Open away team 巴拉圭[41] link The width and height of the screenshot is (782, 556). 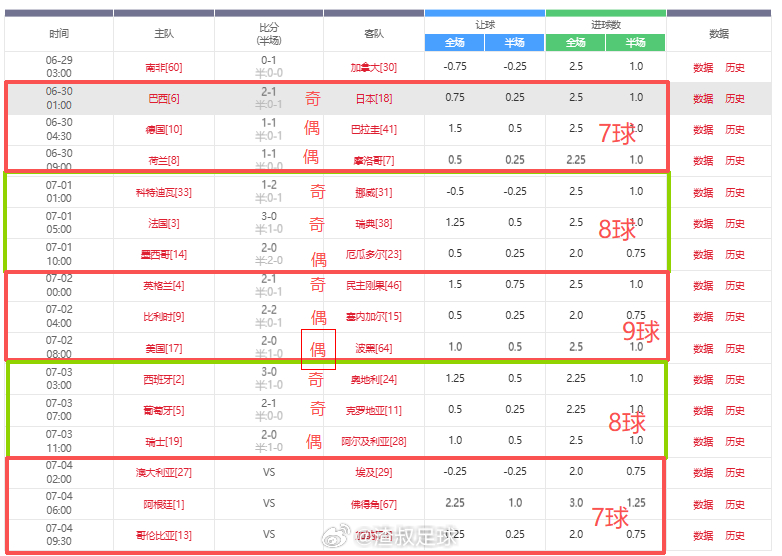pyautogui.click(x=374, y=130)
